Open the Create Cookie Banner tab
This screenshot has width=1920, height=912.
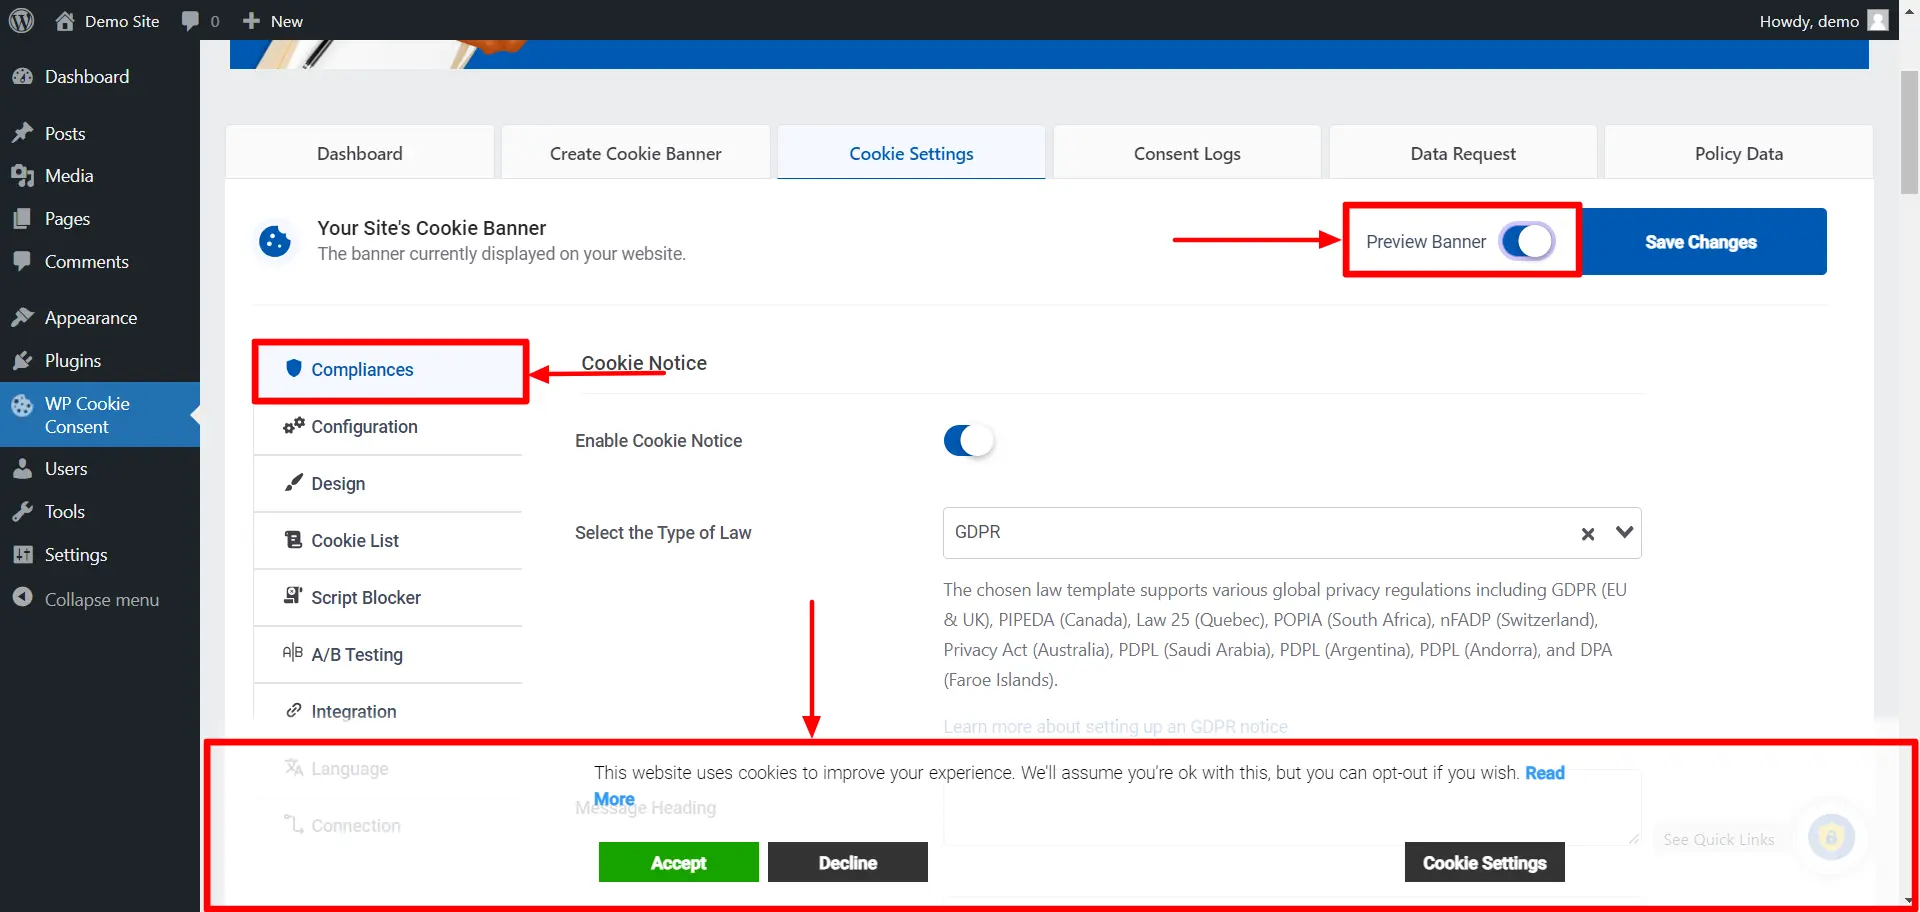tap(635, 154)
